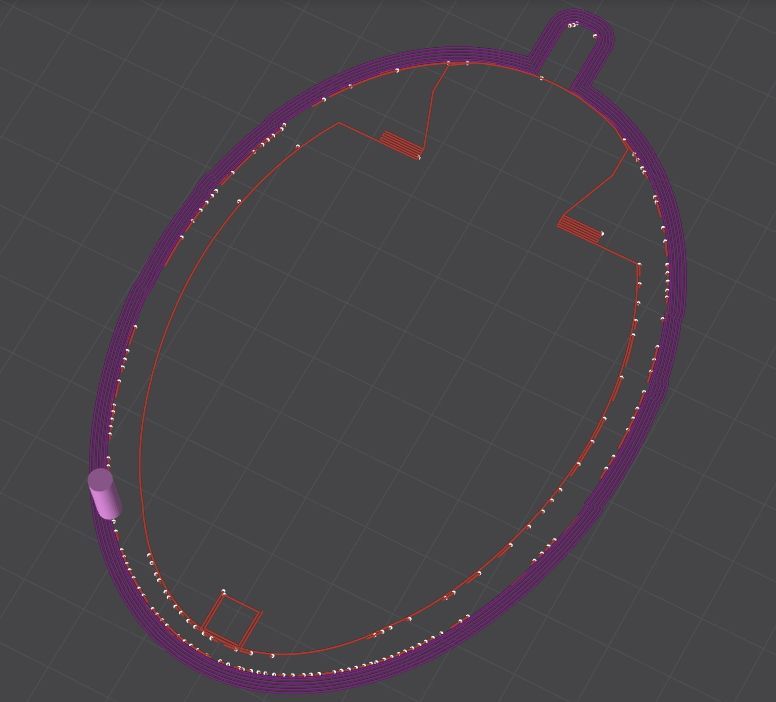Select the purple protruding tab loop at top
776x702 pixels.
tap(573, 48)
